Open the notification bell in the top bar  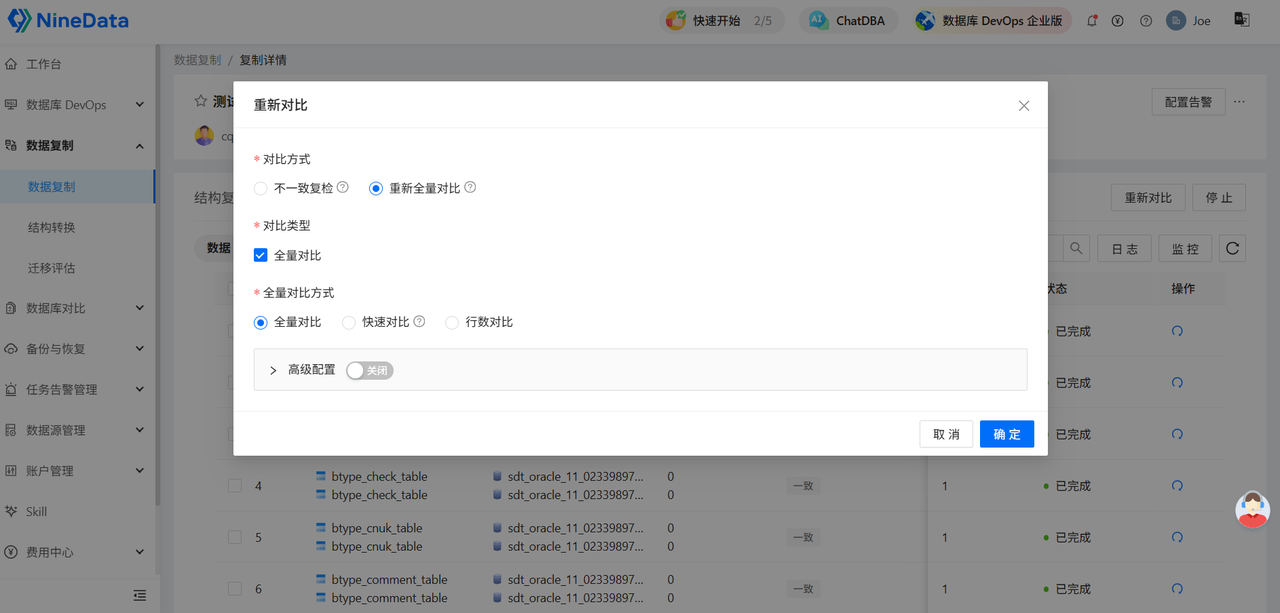pyautogui.click(x=1092, y=21)
